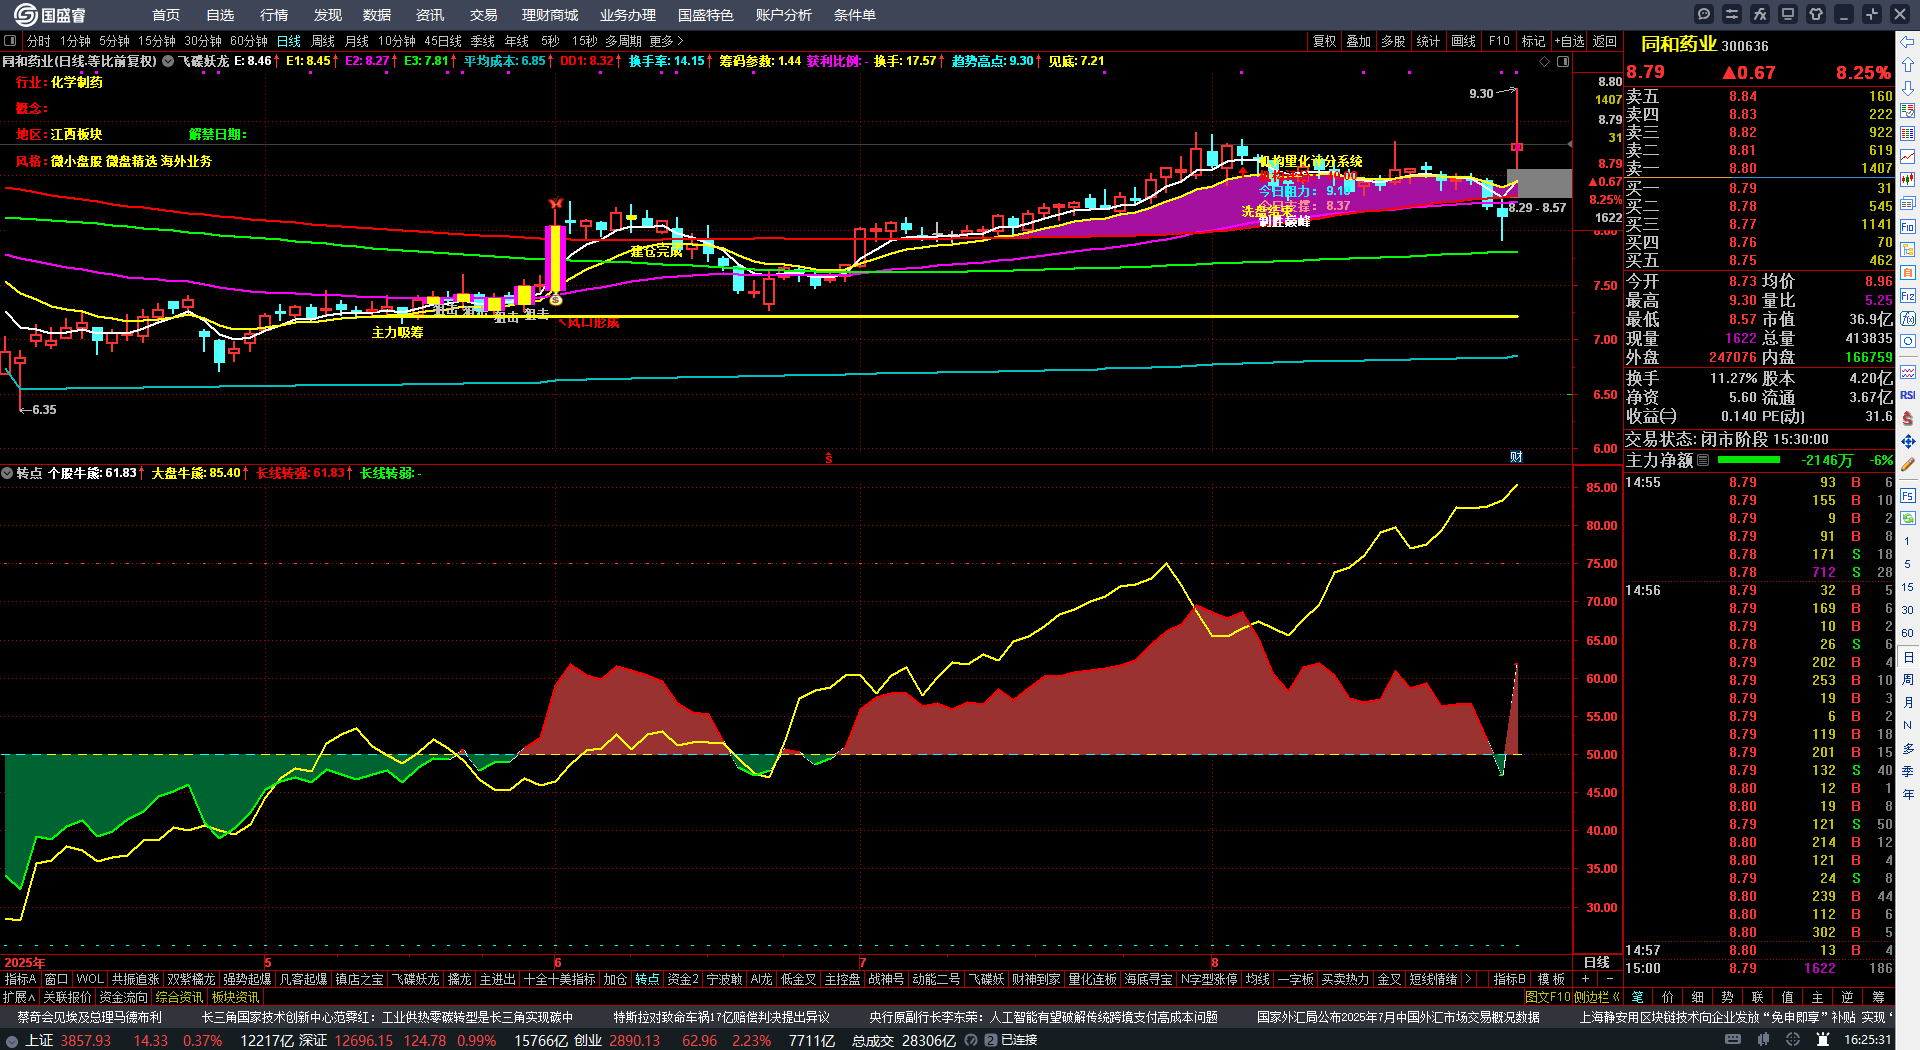1920x1050 pixels.
Task: Click the 画线 drawing button
Action: click(x=1463, y=41)
